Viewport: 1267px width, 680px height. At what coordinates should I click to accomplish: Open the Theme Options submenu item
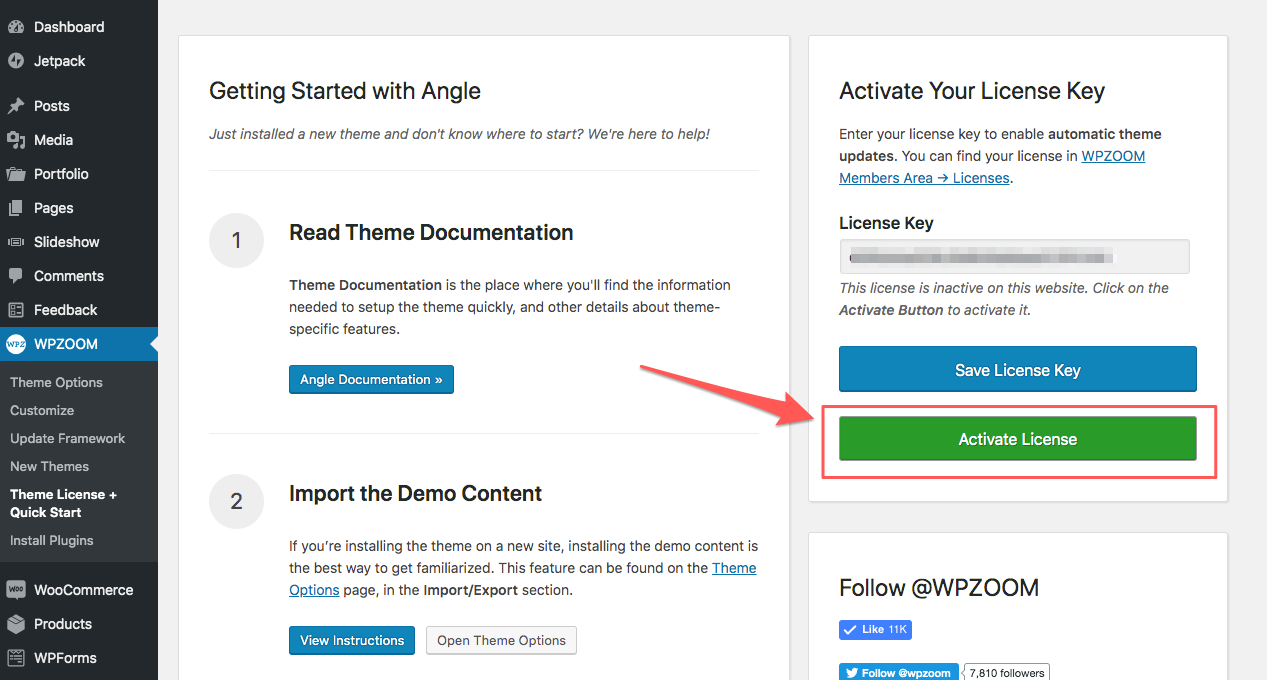coord(56,382)
